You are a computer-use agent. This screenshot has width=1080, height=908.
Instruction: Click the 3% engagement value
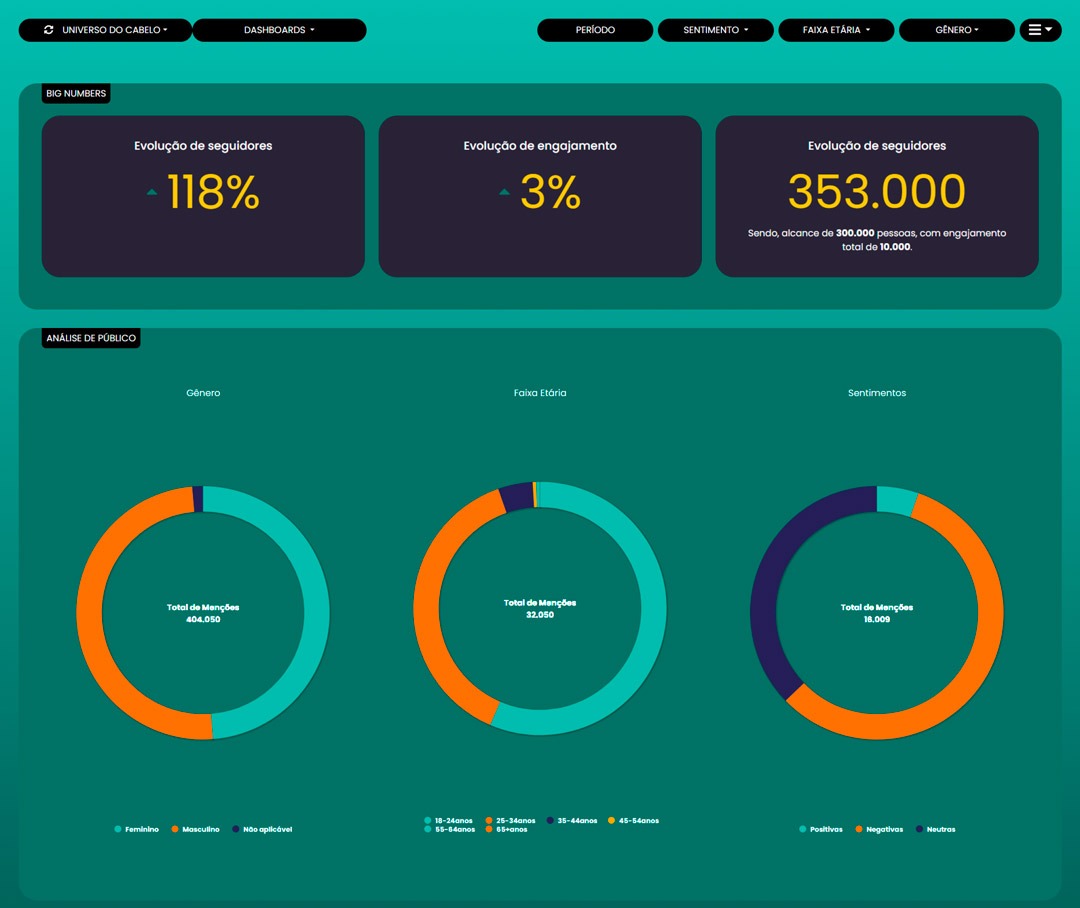[x=550, y=192]
